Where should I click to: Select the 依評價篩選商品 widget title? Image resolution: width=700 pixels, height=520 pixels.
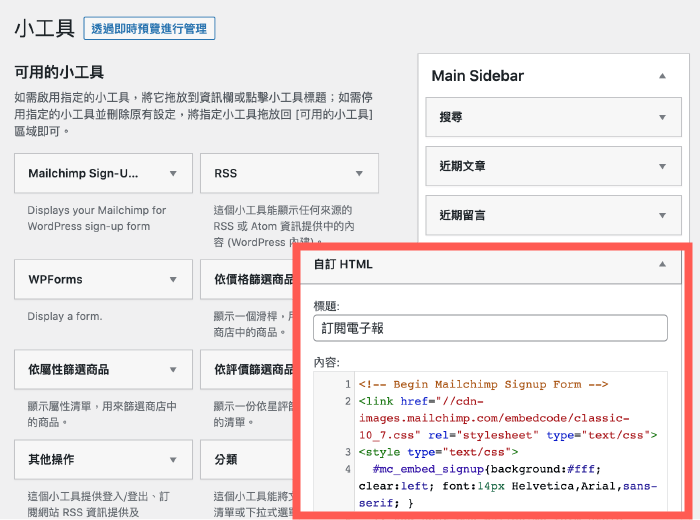point(254,370)
